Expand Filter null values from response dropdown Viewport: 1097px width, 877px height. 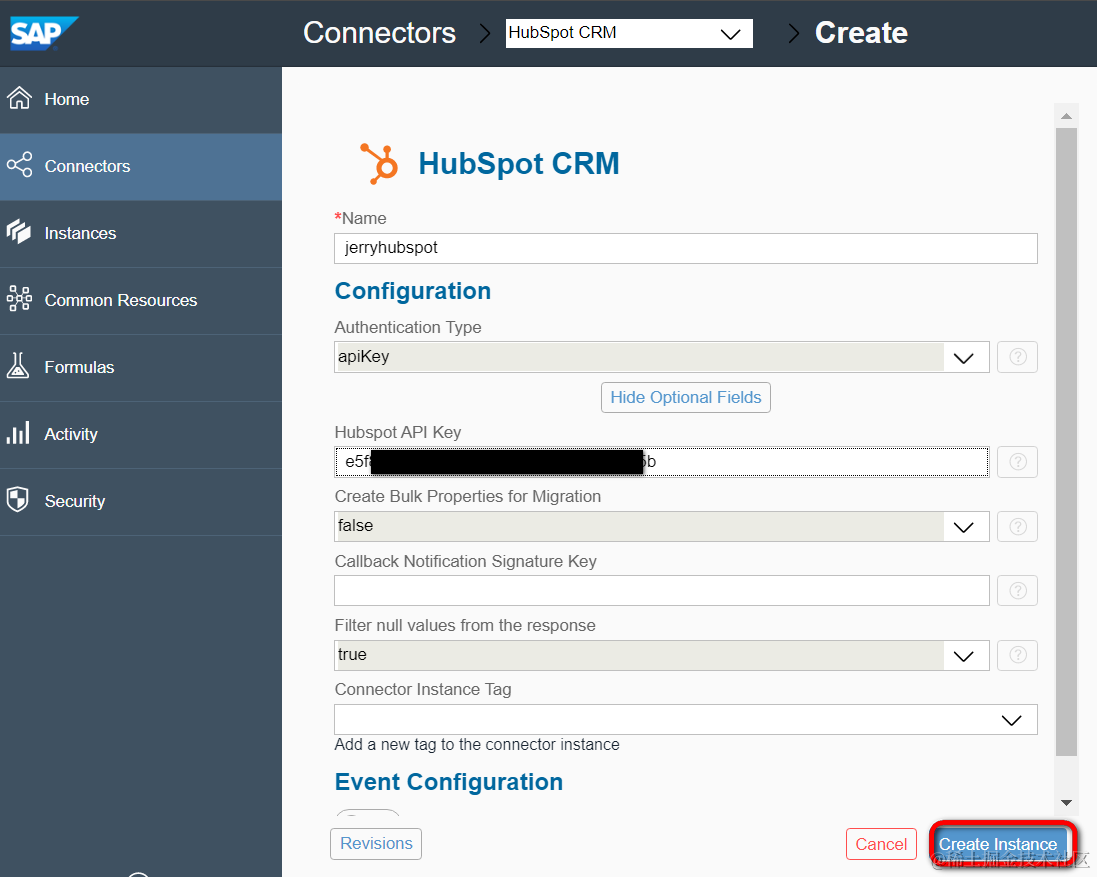tap(662, 655)
